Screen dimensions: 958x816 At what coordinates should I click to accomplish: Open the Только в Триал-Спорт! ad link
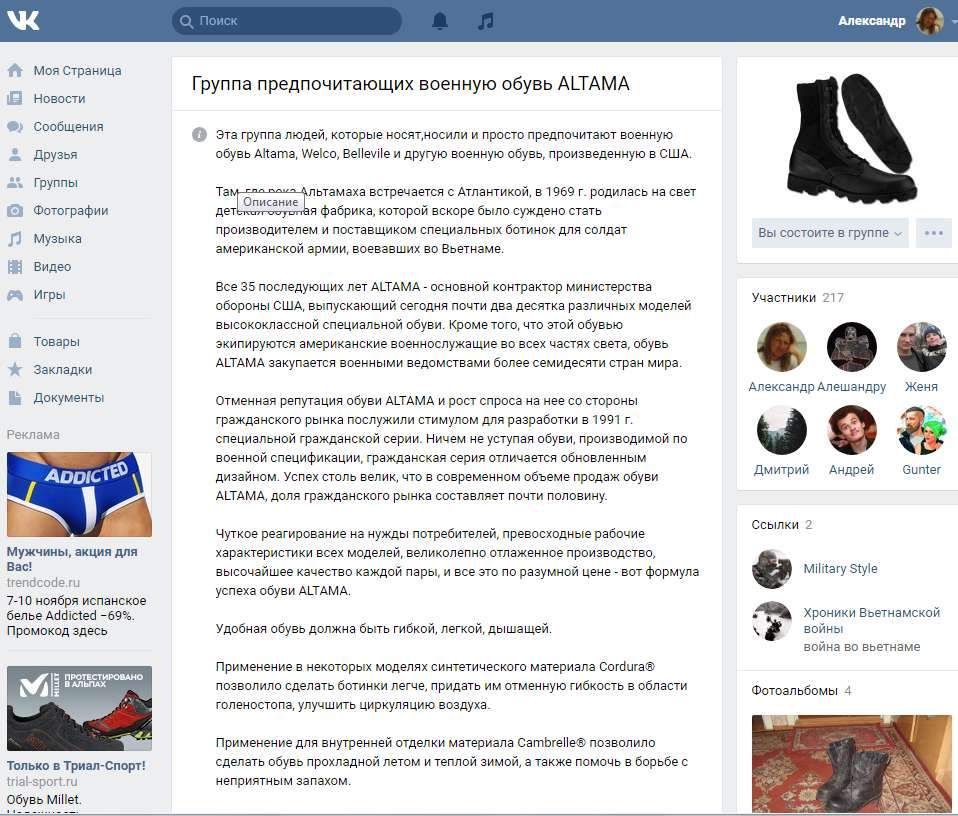coord(76,765)
